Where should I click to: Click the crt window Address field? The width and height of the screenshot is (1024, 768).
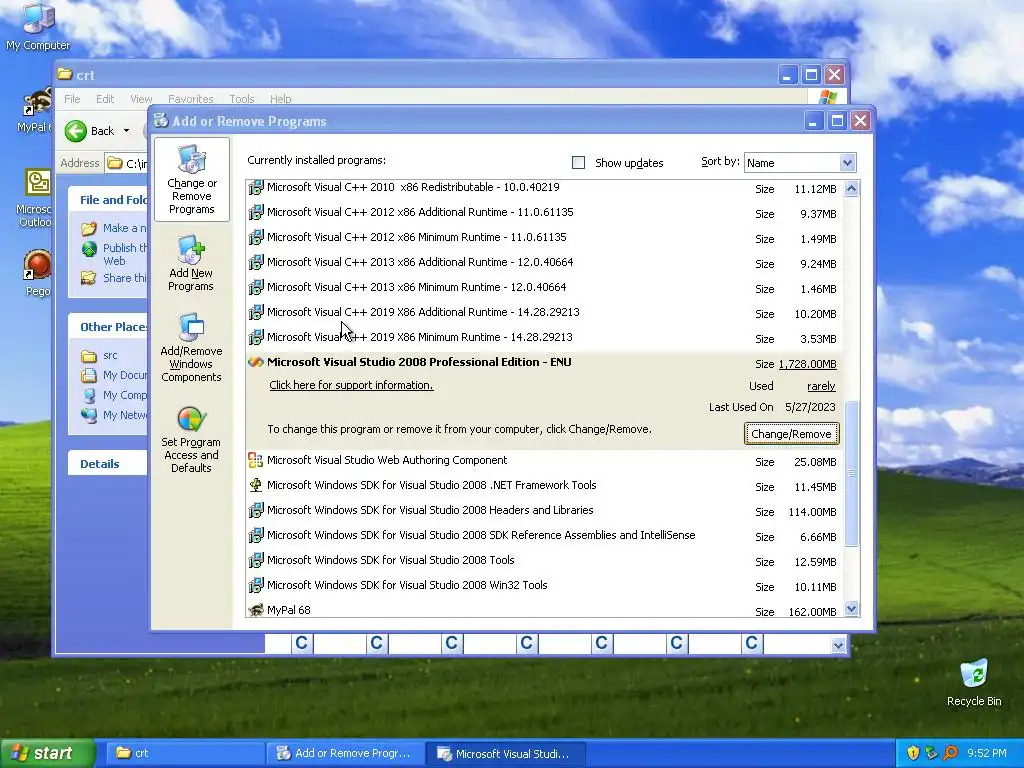tap(127, 163)
